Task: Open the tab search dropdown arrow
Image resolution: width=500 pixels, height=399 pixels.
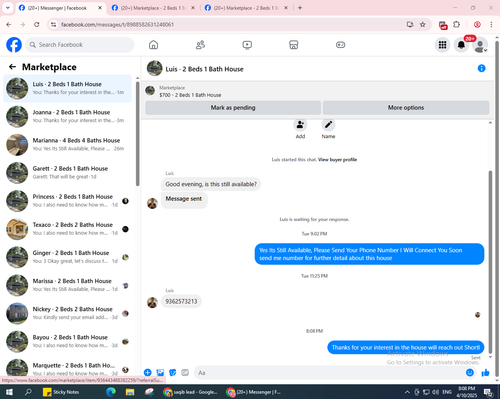Action: tap(7, 8)
